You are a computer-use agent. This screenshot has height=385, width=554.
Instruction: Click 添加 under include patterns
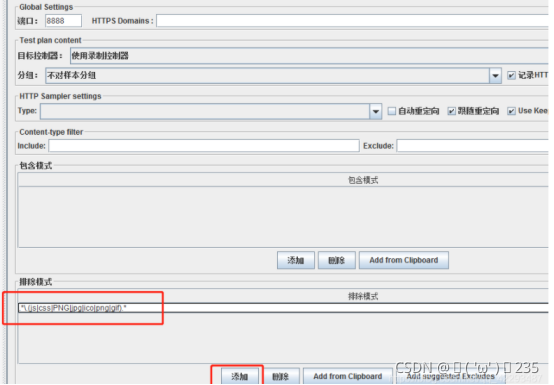tap(296, 261)
